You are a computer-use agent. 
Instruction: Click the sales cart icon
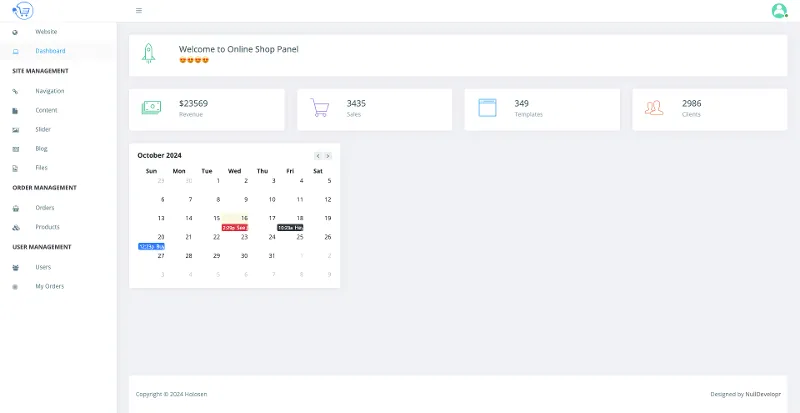tap(319, 108)
